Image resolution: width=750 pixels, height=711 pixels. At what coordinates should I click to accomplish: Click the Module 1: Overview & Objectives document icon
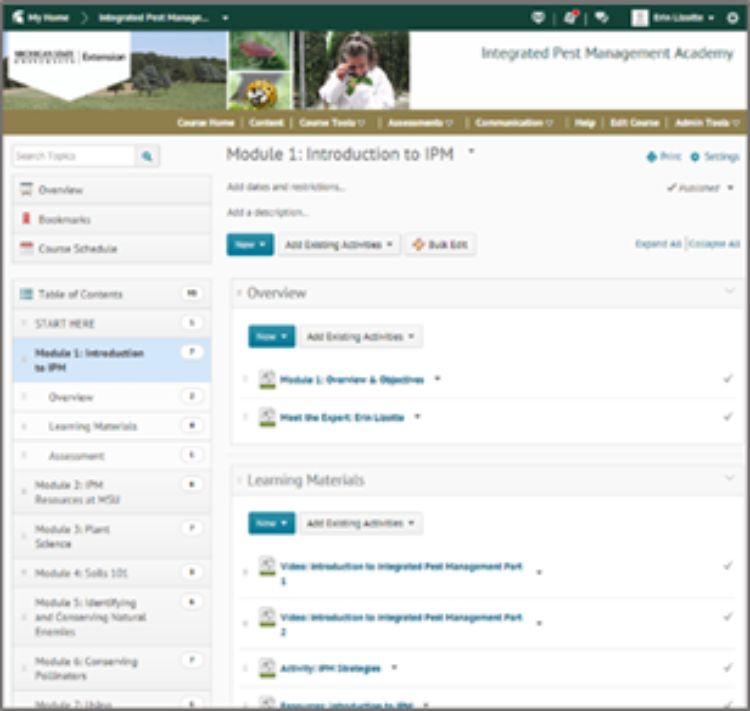[x=267, y=380]
